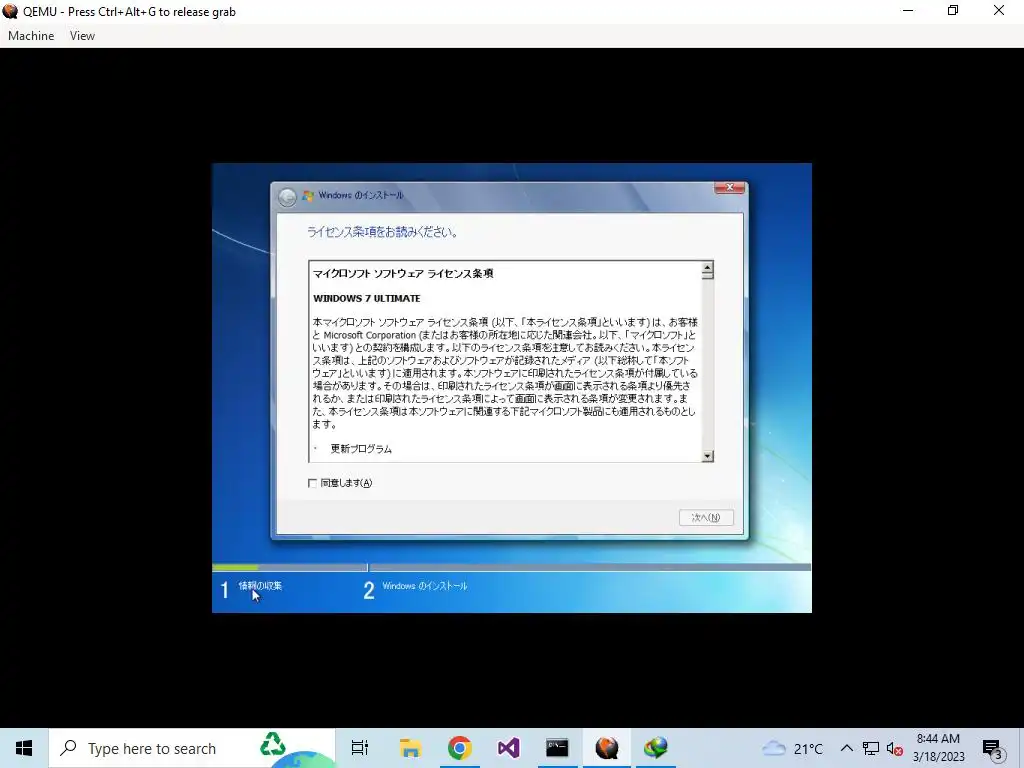
Task: Open Internet Download Manager taskbar icon
Action: point(656,748)
